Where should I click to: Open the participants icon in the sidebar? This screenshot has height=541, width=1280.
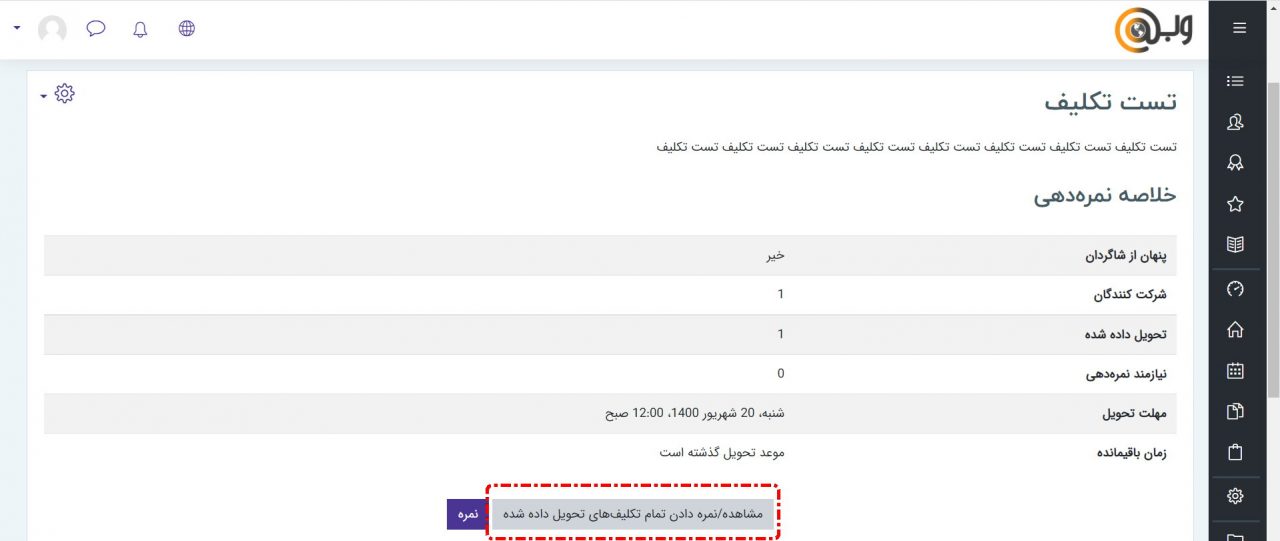pyautogui.click(x=1235, y=122)
